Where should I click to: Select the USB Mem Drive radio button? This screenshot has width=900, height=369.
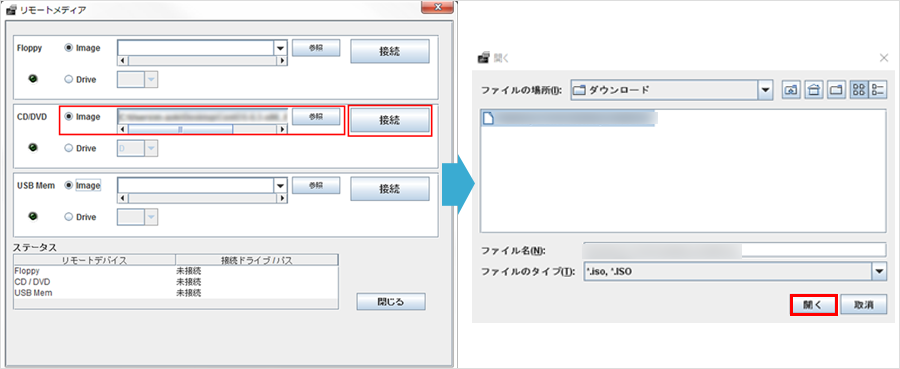click(69, 217)
